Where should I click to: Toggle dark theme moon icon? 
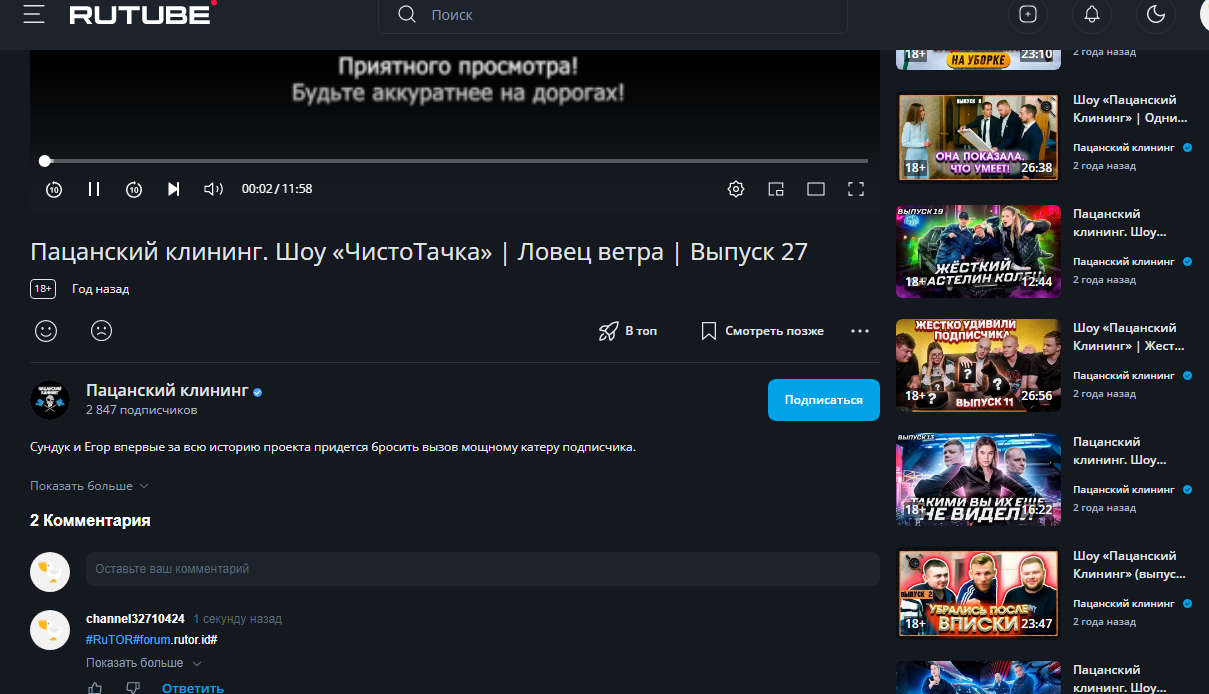(1156, 14)
